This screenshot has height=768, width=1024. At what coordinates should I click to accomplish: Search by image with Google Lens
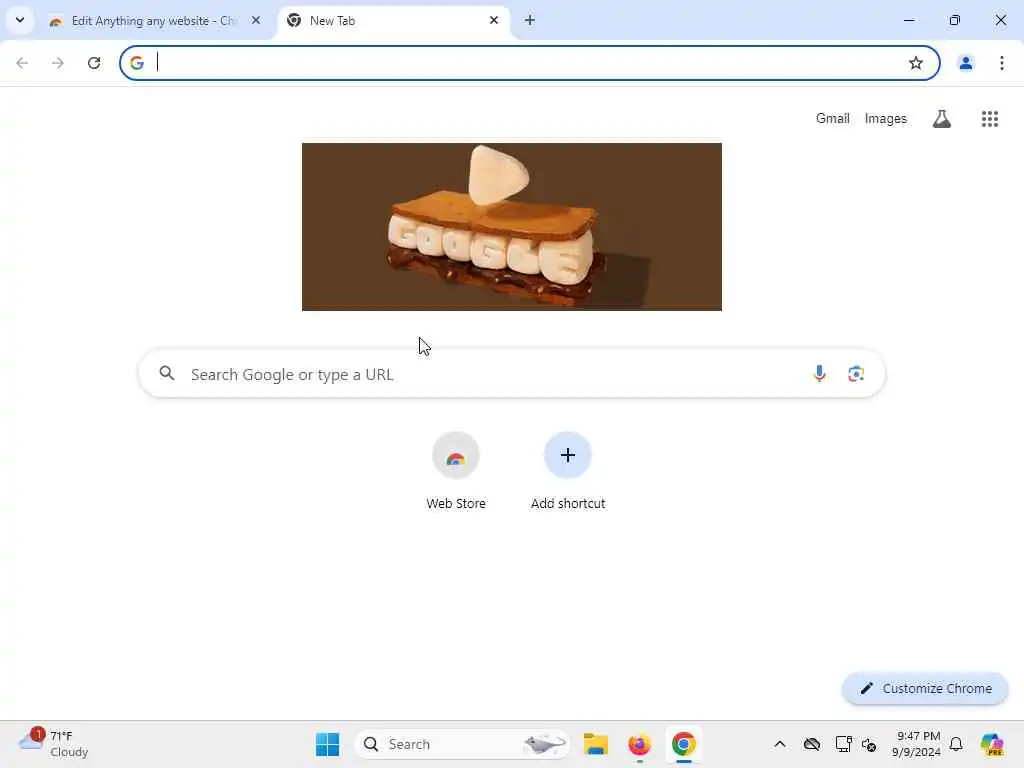pos(856,374)
